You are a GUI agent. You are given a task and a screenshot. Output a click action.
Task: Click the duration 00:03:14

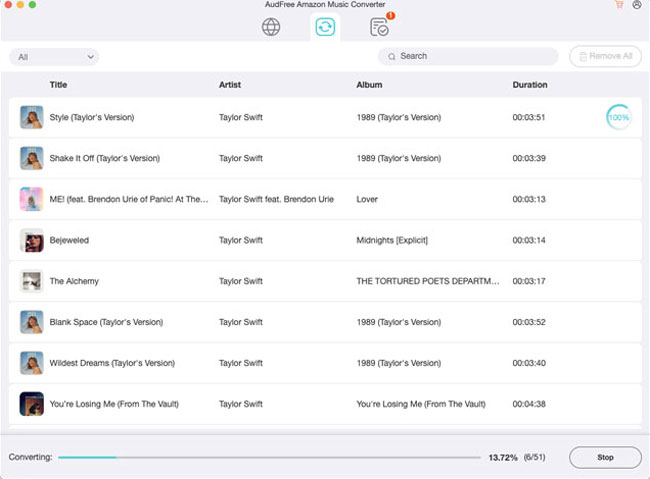[x=529, y=241]
